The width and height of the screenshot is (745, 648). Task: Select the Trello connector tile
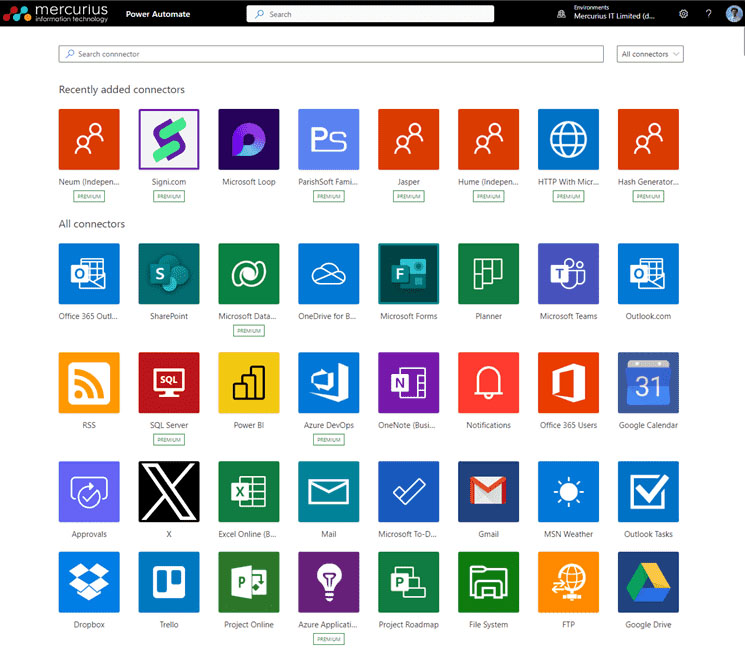coord(169,582)
